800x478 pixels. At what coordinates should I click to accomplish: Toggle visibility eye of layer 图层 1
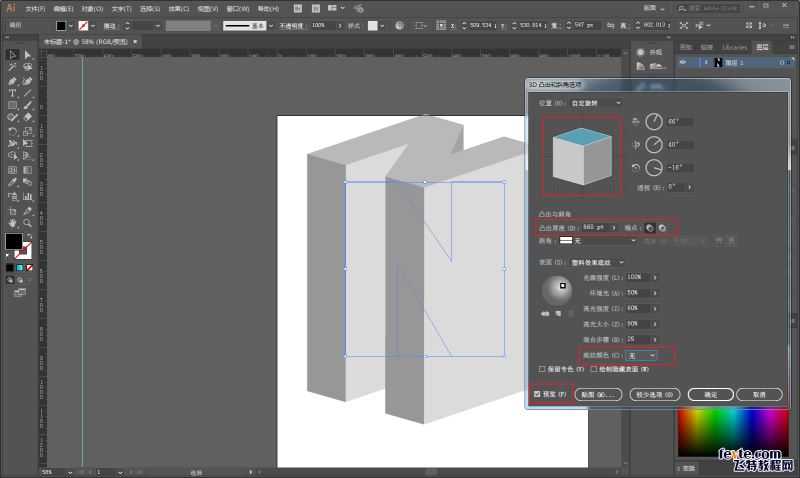point(683,62)
